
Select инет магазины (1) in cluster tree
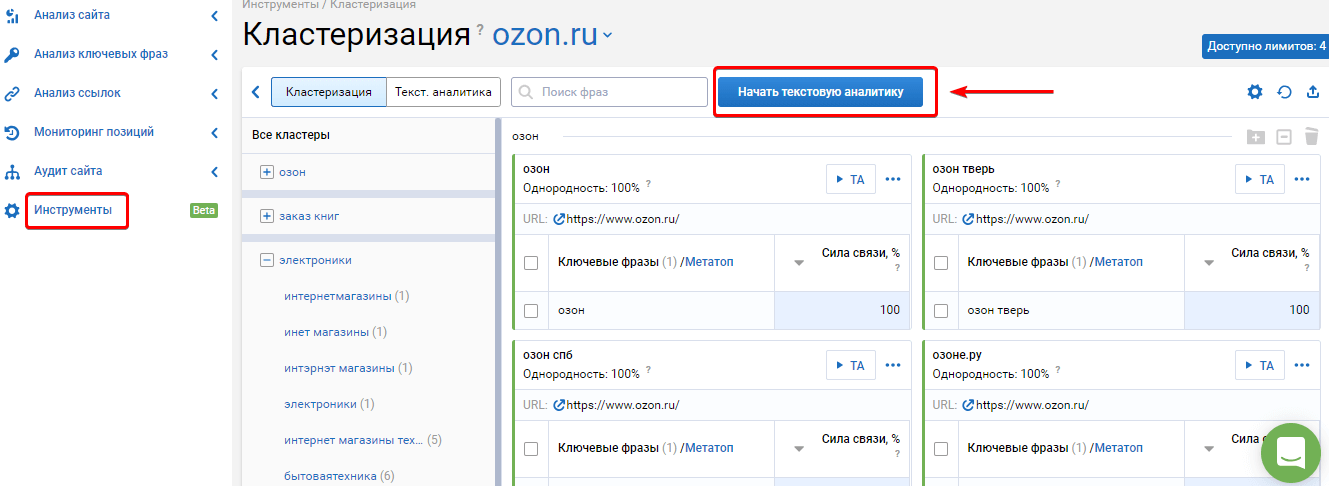point(335,331)
